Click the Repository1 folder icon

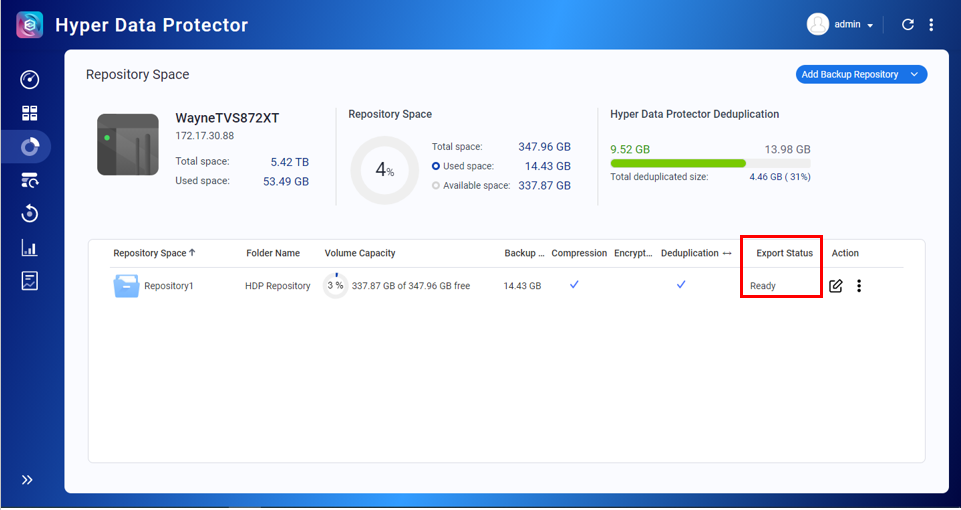[x=127, y=286]
